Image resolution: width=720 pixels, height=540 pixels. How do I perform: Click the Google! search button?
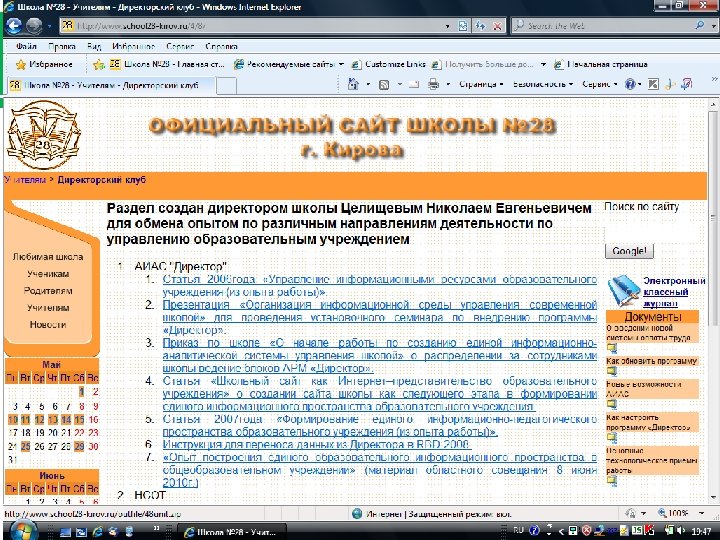pyautogui.click(x=629, y=251)
